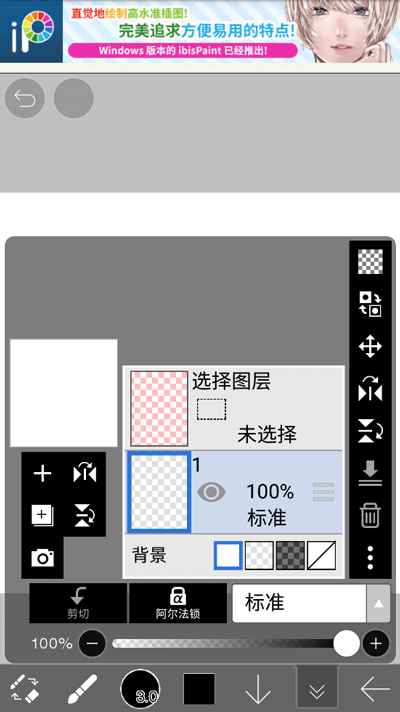Delete layer with trash icon
400x712 pixels.
click(370, 516)
